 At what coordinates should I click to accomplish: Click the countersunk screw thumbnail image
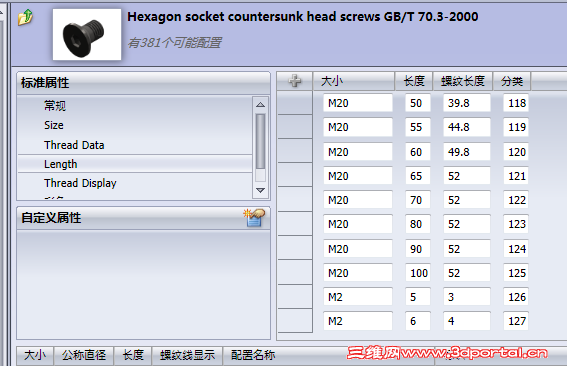[x=87, y=35]
